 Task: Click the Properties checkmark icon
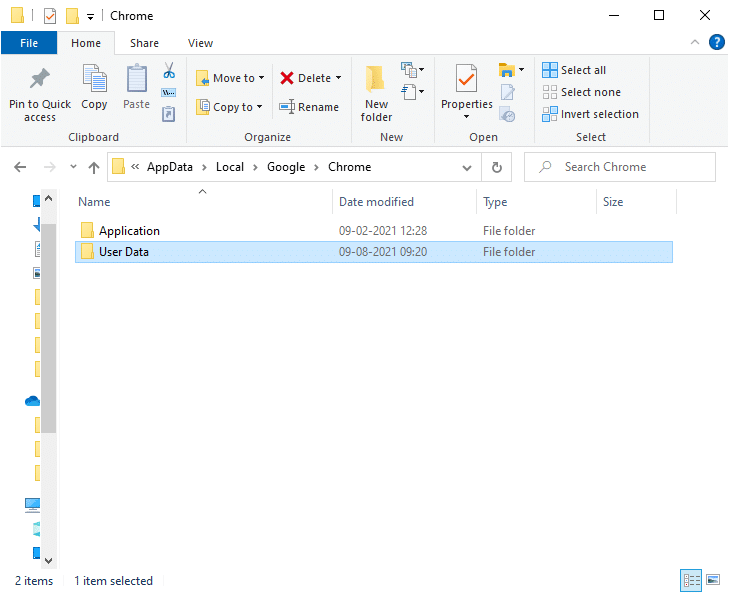(466, 79)
